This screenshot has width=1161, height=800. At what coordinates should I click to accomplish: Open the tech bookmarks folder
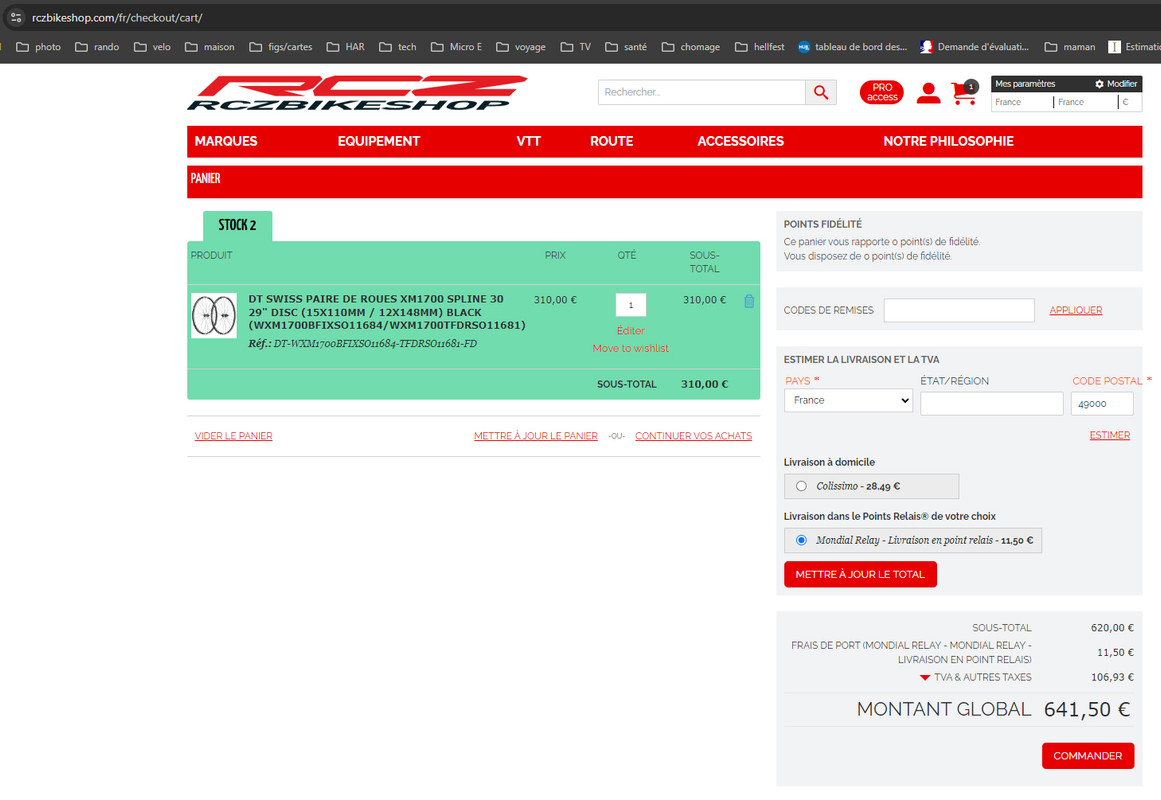[398, 47]
